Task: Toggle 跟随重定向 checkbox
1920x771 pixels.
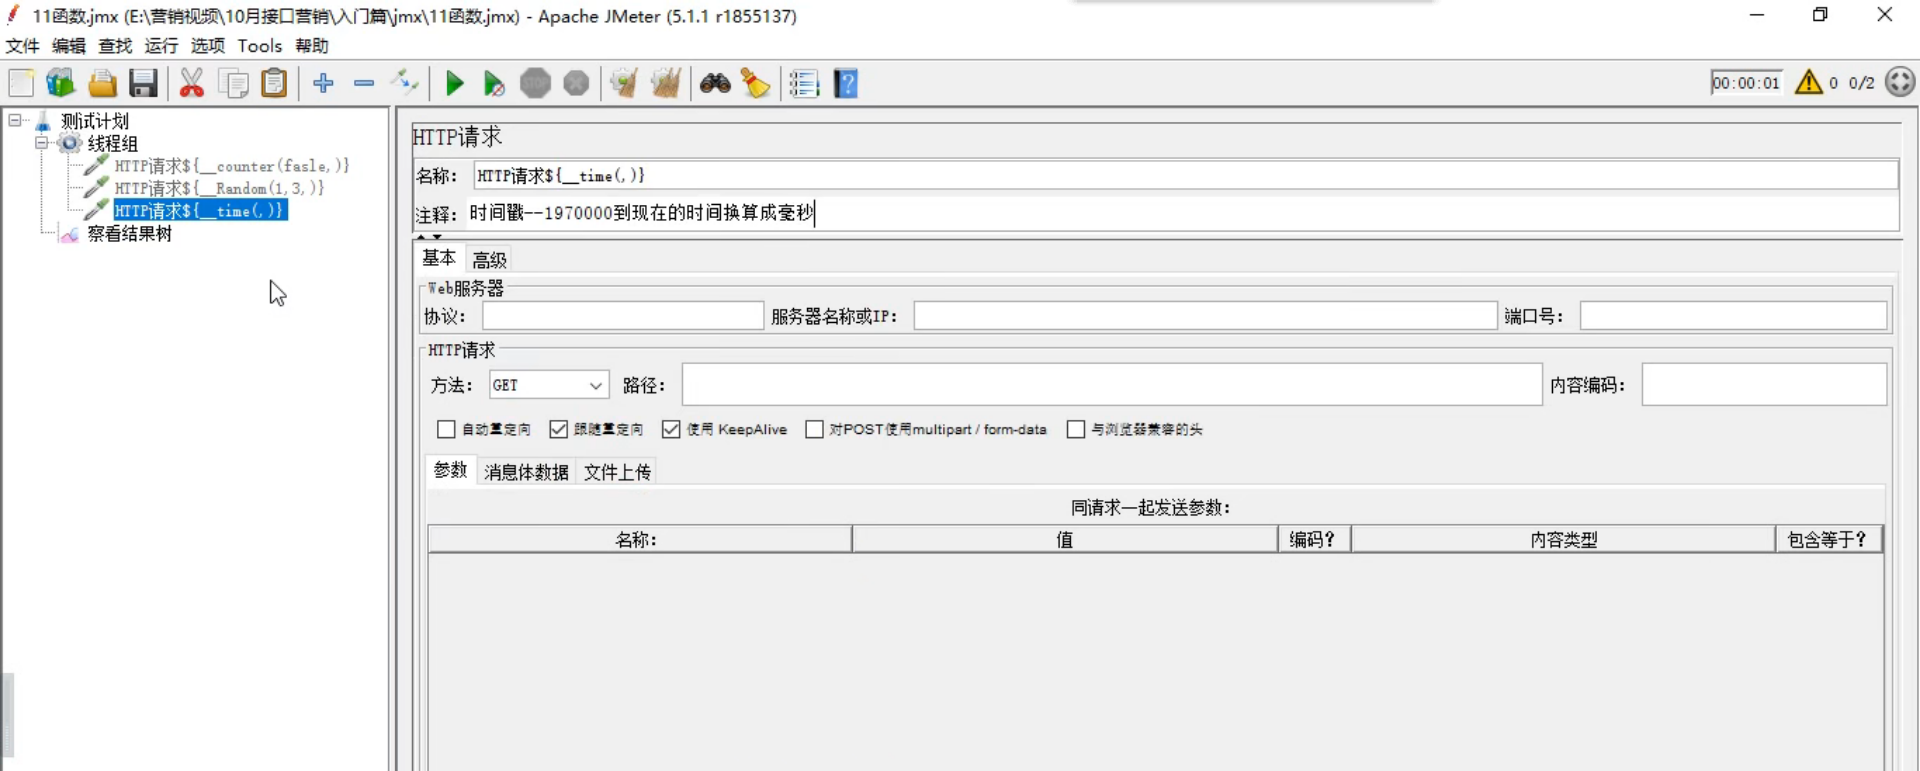Action: coord(558,429)
